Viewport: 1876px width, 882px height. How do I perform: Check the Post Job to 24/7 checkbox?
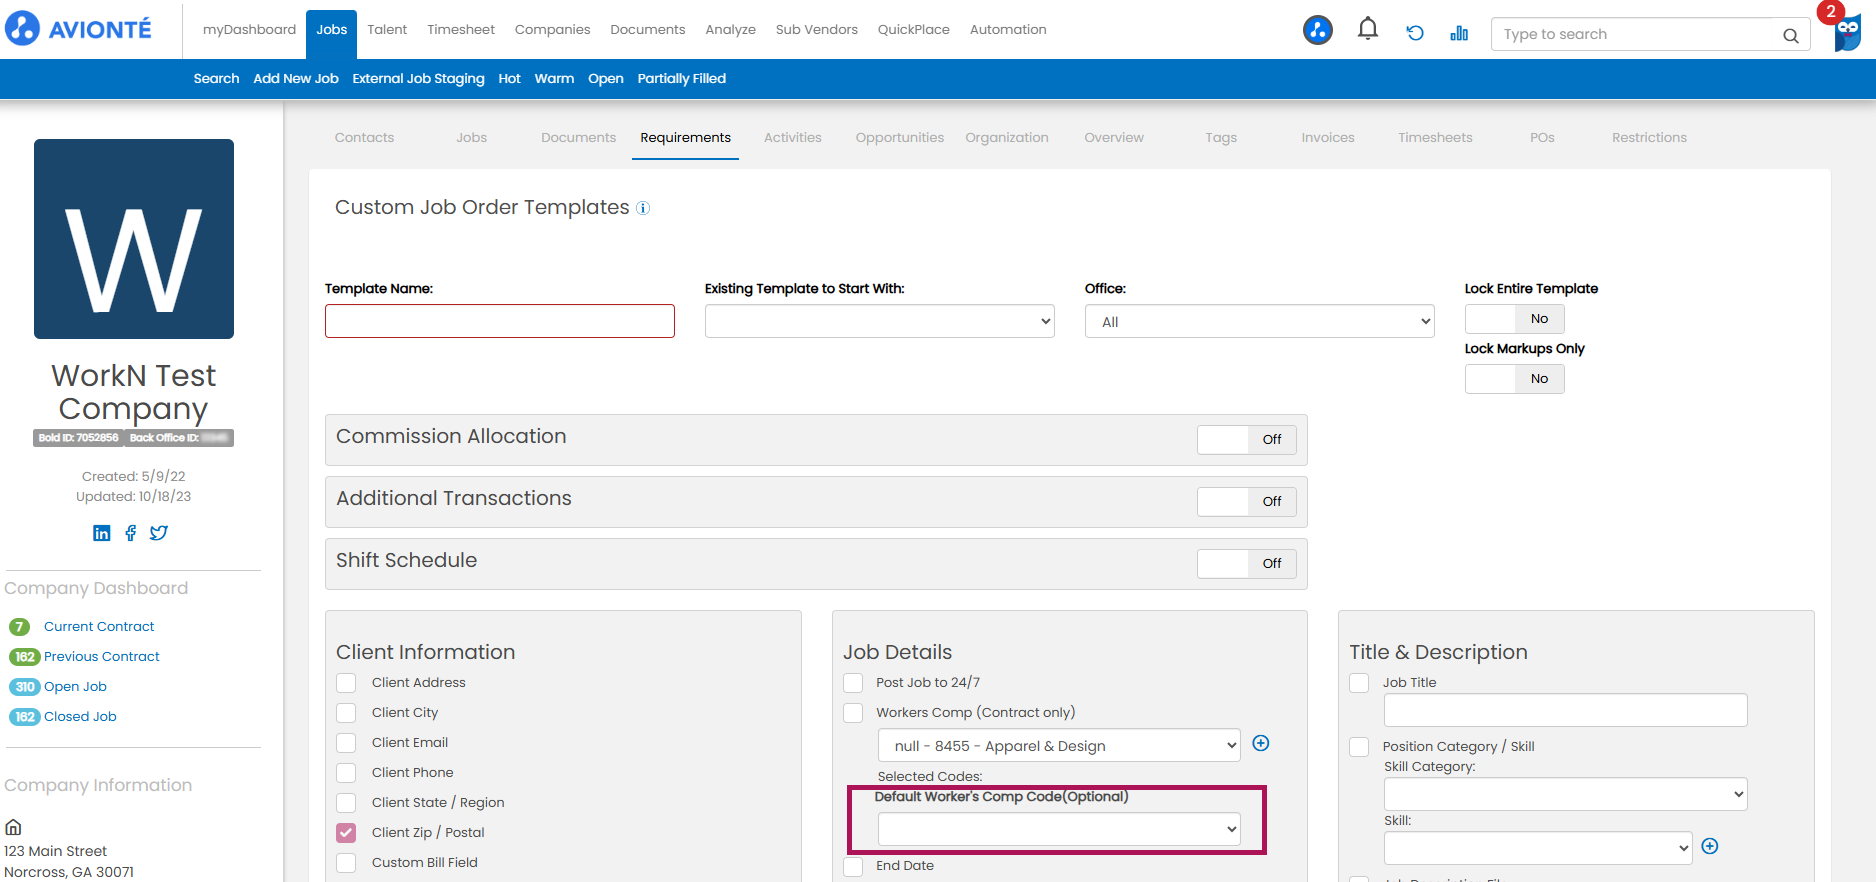[x=853, y=682]
